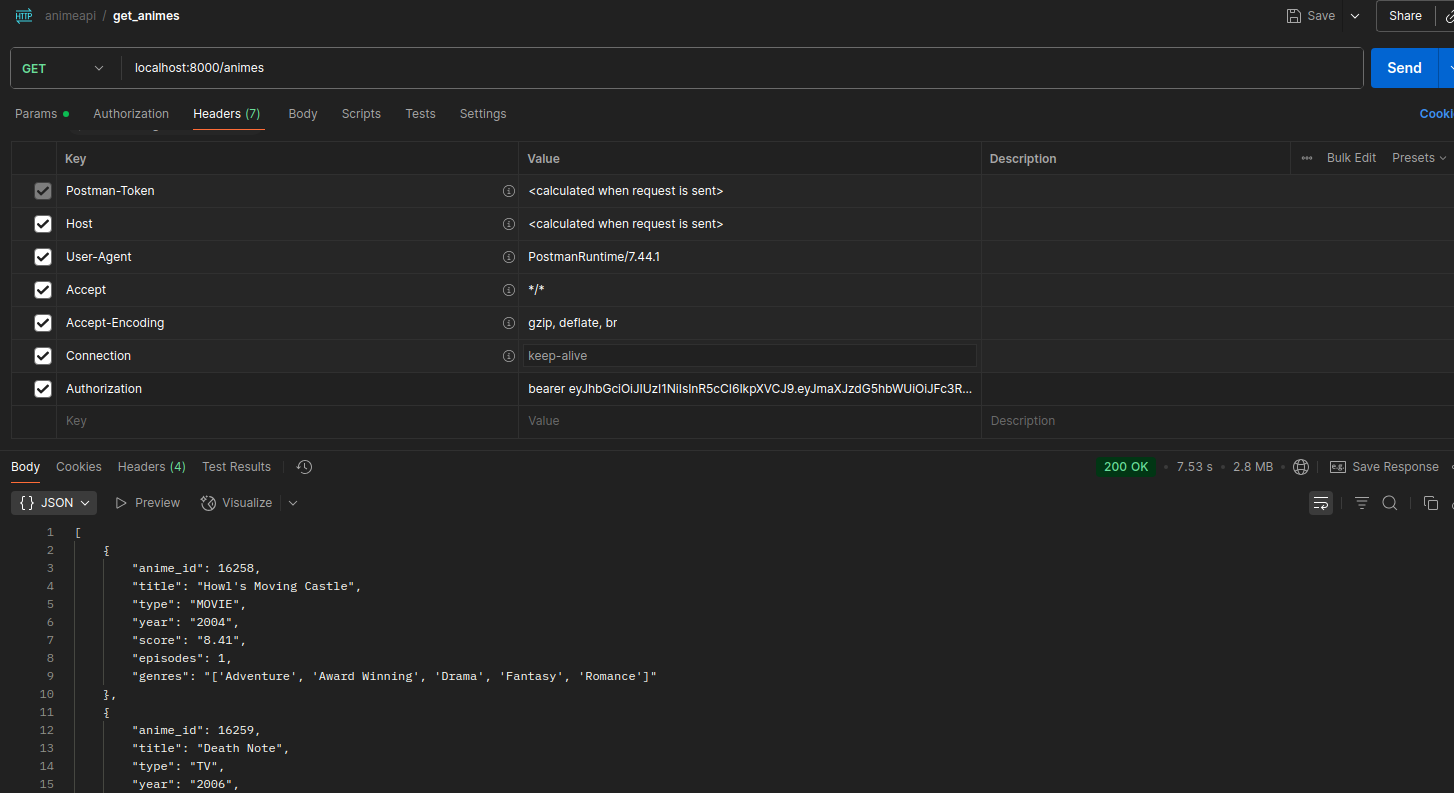Disable the Accept-Encoding header checkbox
The image size is (1454, 793).
[x=43, y=323]
